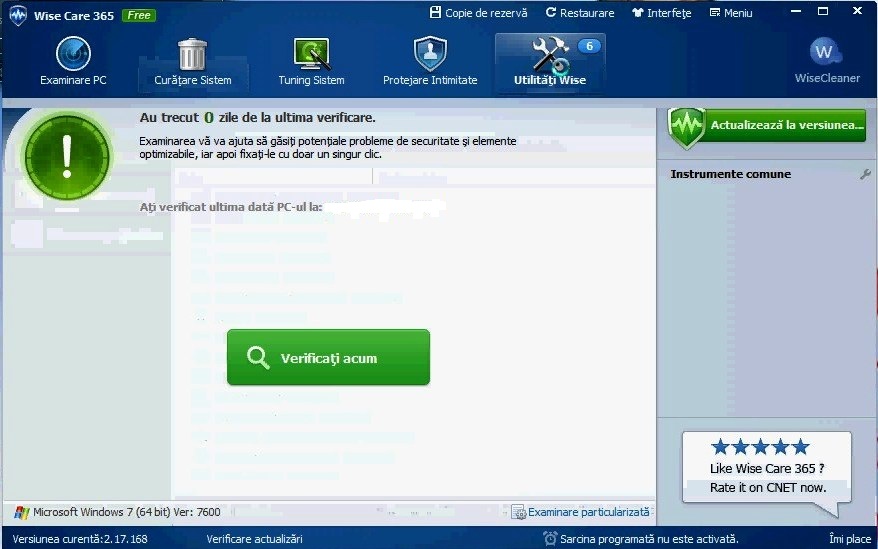Click Versiunea curentă:2.17.168 text
Screen dimensions: 878x549
click(80, 539)
